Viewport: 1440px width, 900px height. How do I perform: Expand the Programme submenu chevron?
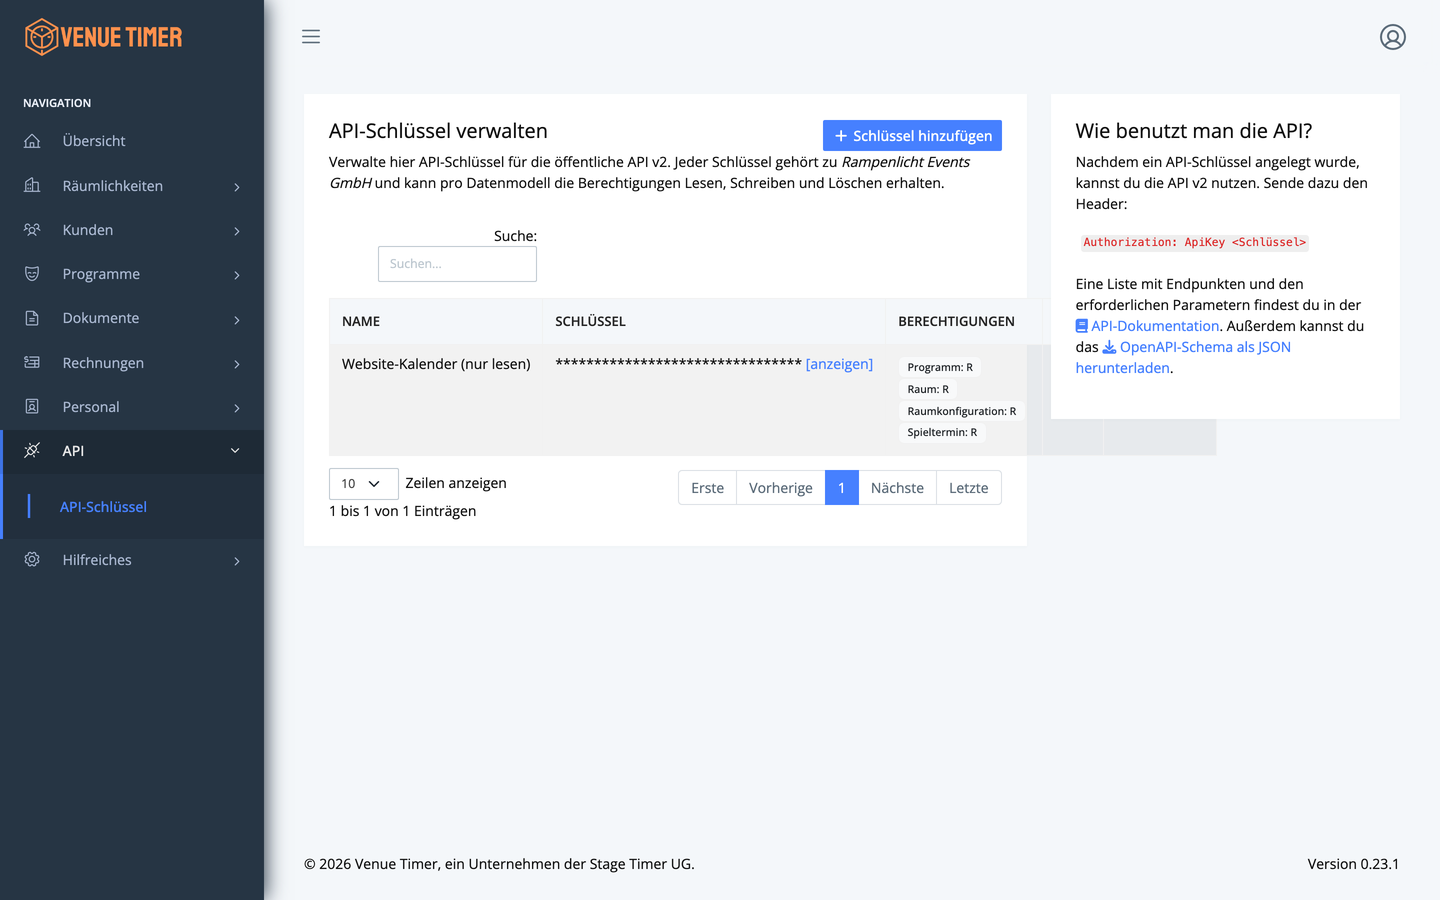point(237,275)
